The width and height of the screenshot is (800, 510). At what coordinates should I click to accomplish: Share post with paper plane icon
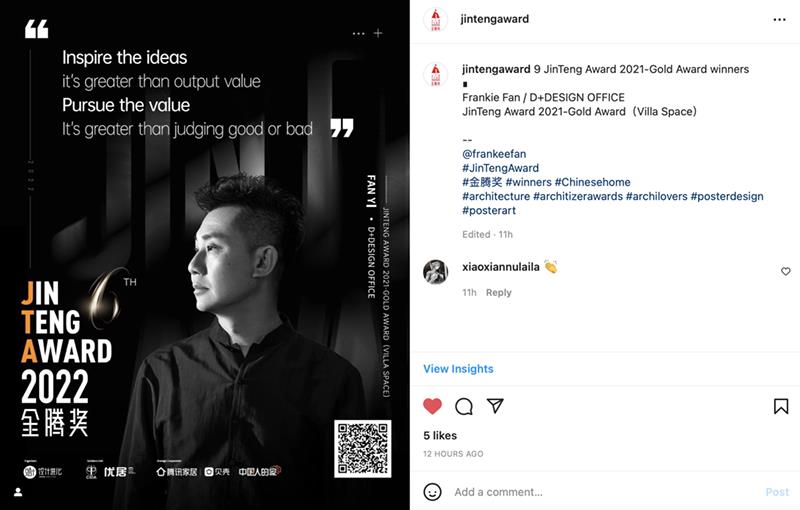point(495,405)
